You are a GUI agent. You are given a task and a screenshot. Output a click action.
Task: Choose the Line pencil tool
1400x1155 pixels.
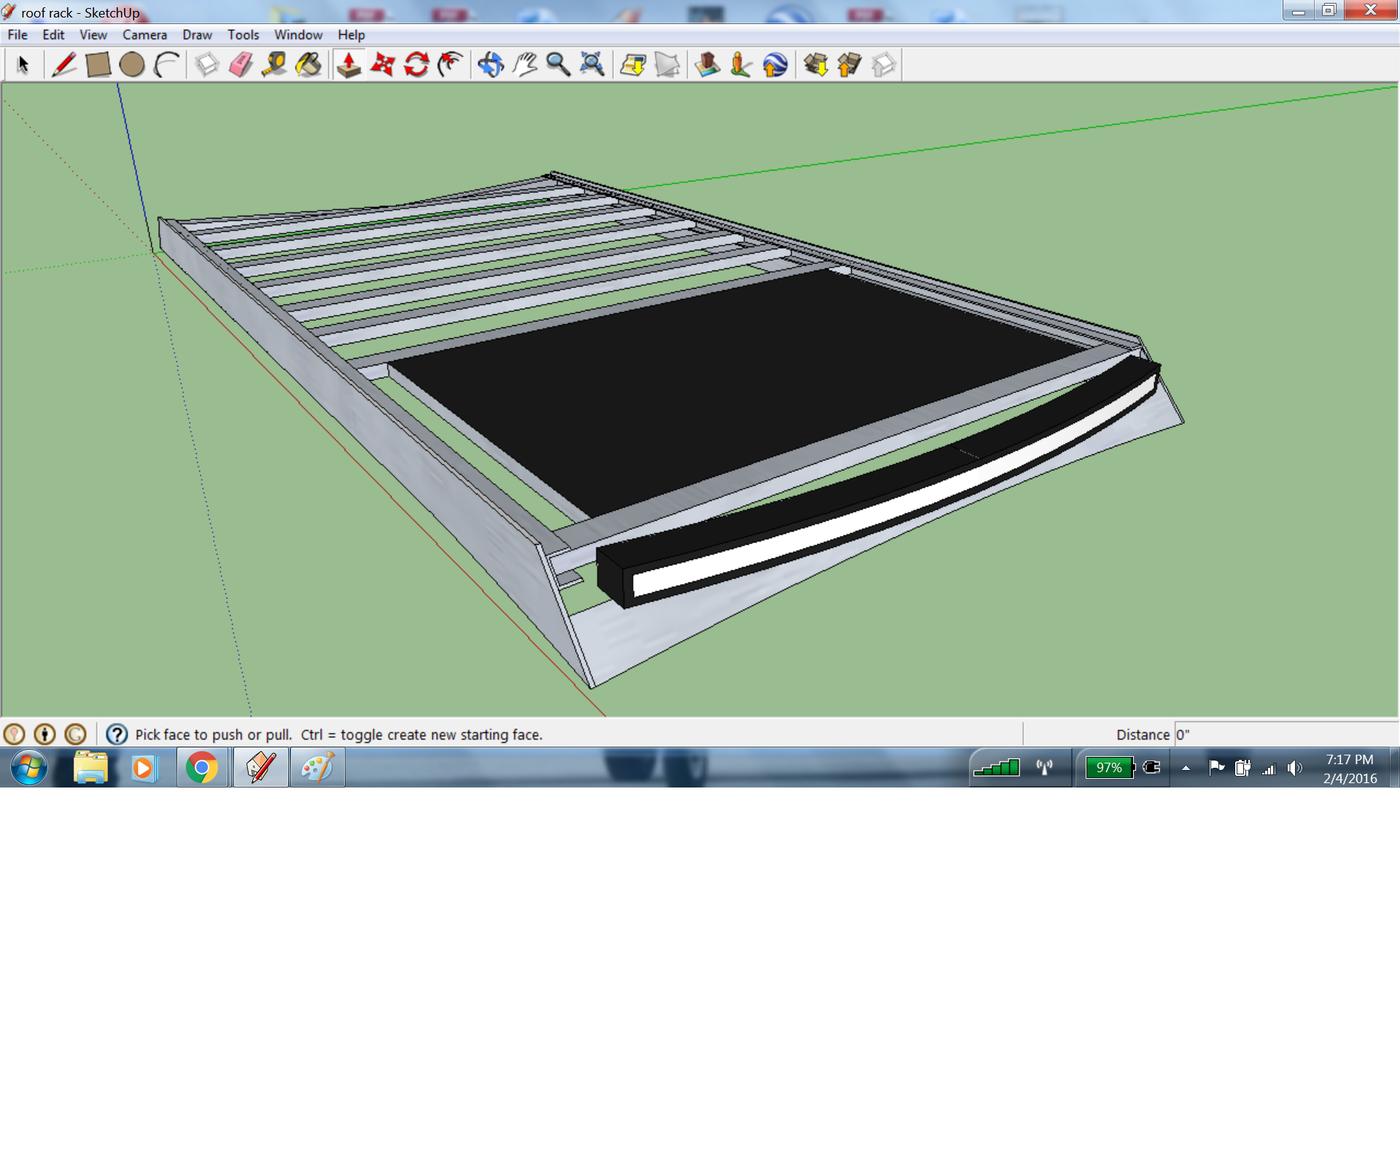(x=64, y=65)
